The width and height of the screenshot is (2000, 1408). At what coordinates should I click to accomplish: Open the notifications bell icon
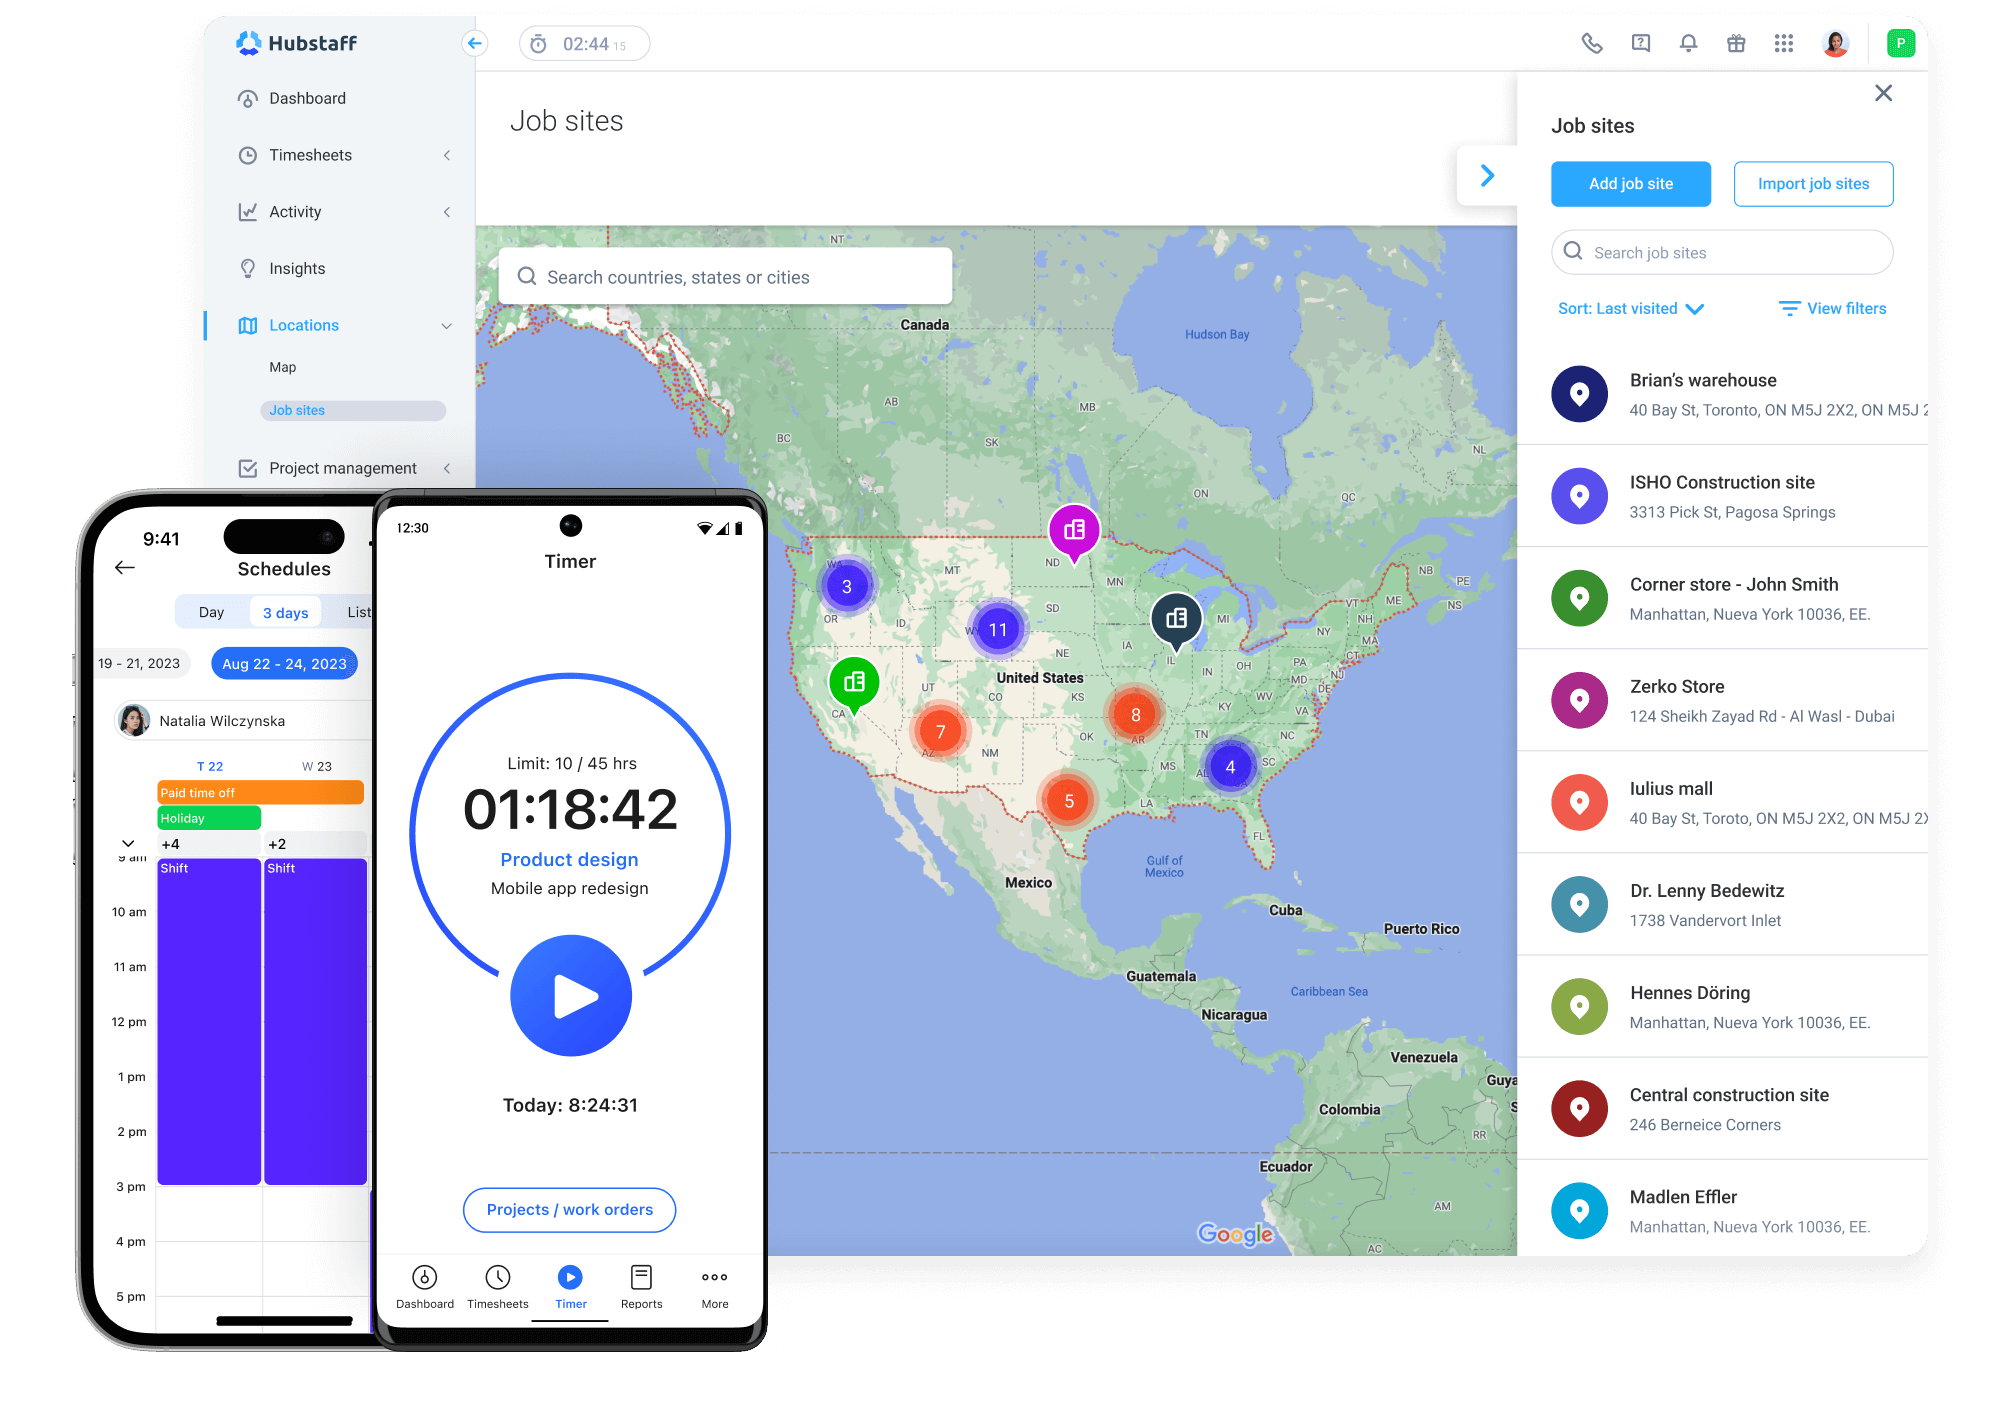point(1688,43)
